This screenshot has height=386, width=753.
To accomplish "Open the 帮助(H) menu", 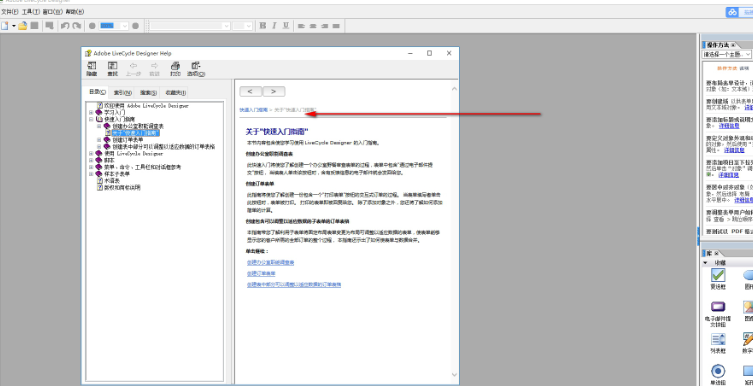I will pos(74,12).
